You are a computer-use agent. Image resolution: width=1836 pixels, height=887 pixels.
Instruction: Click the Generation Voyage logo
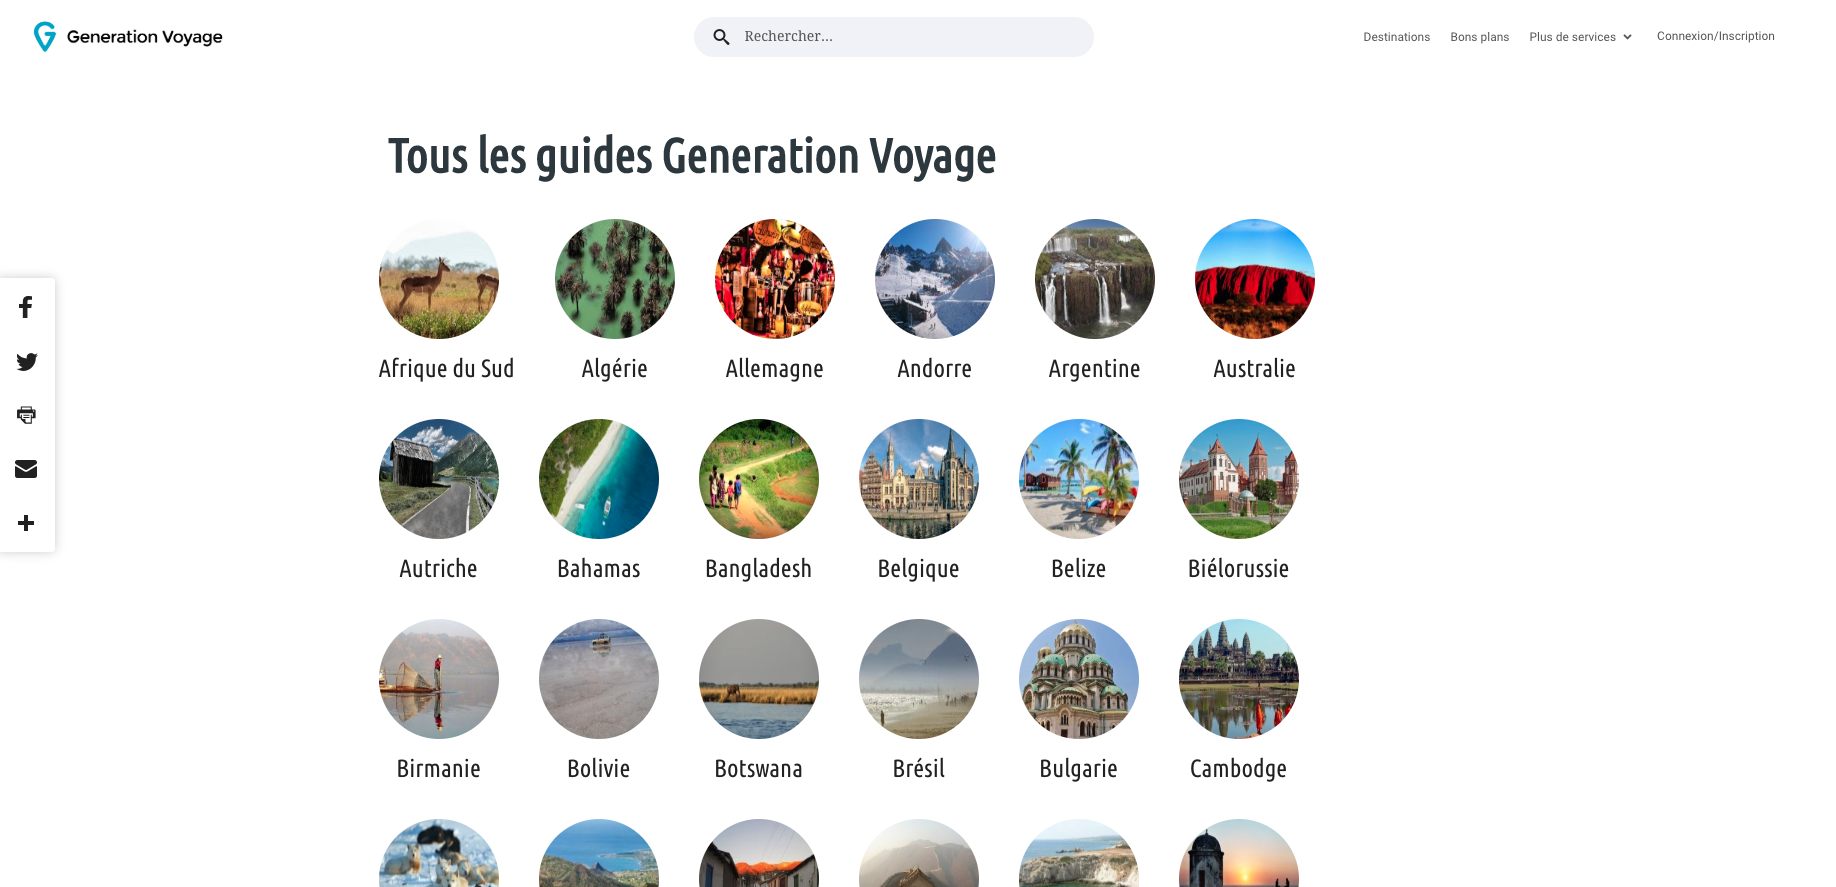click(128, 37)
